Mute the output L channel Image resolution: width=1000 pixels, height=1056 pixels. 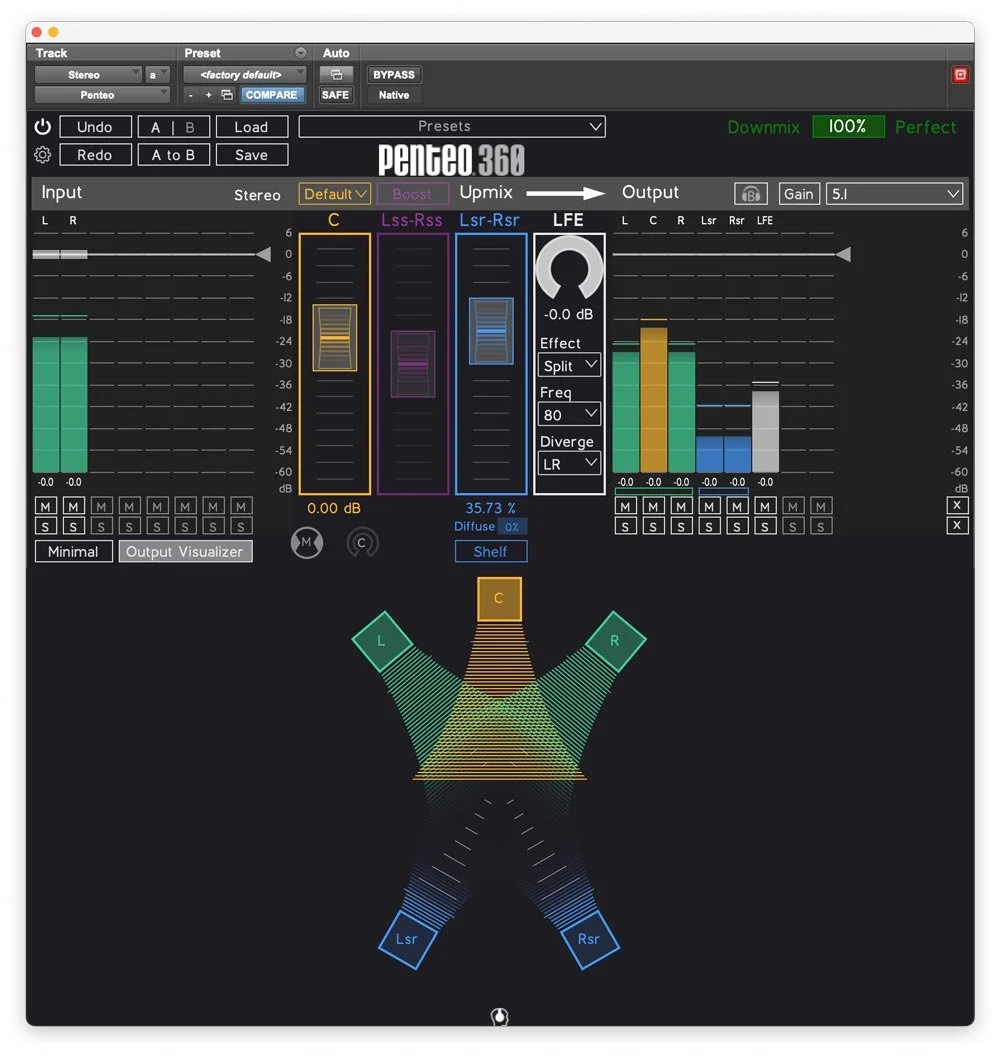(x=626, y=506)
